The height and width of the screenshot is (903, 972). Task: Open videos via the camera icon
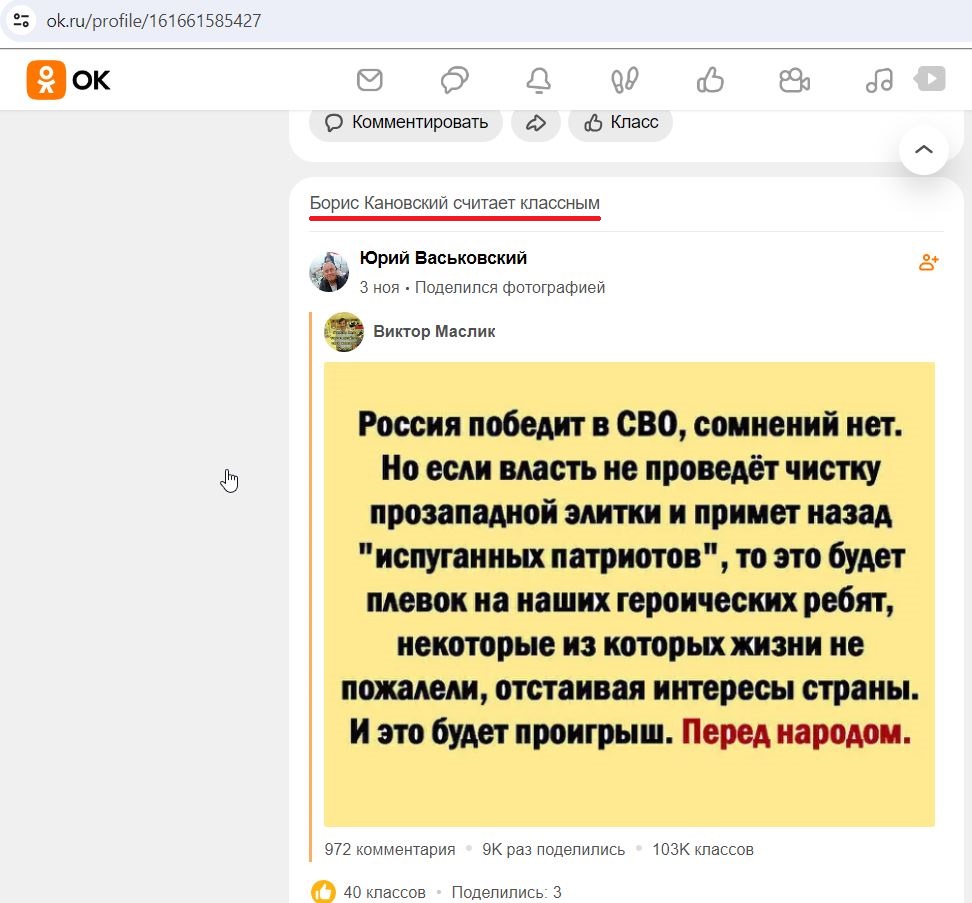click(794, 80)
